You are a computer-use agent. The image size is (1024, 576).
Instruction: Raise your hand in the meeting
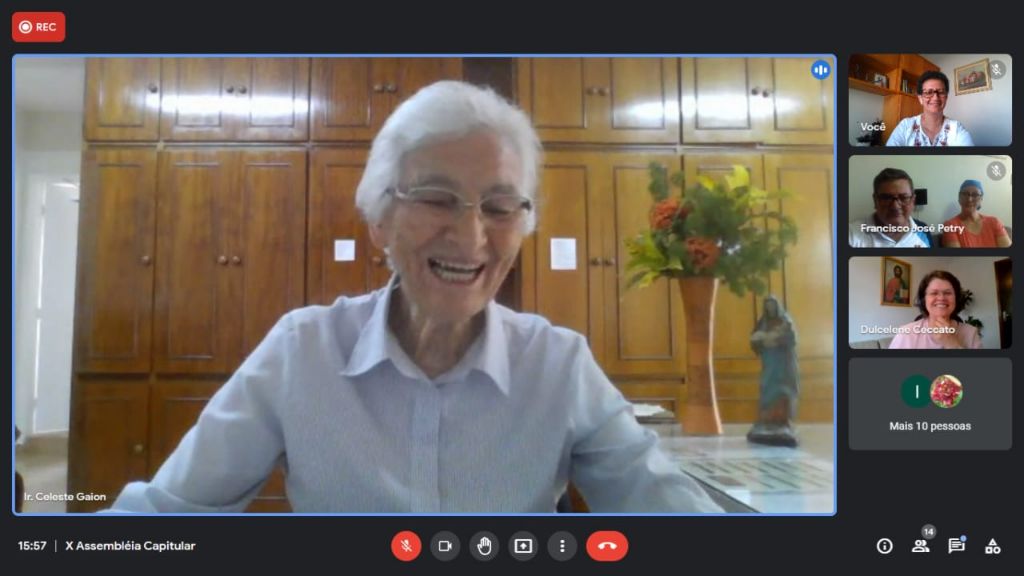(484, 545)
